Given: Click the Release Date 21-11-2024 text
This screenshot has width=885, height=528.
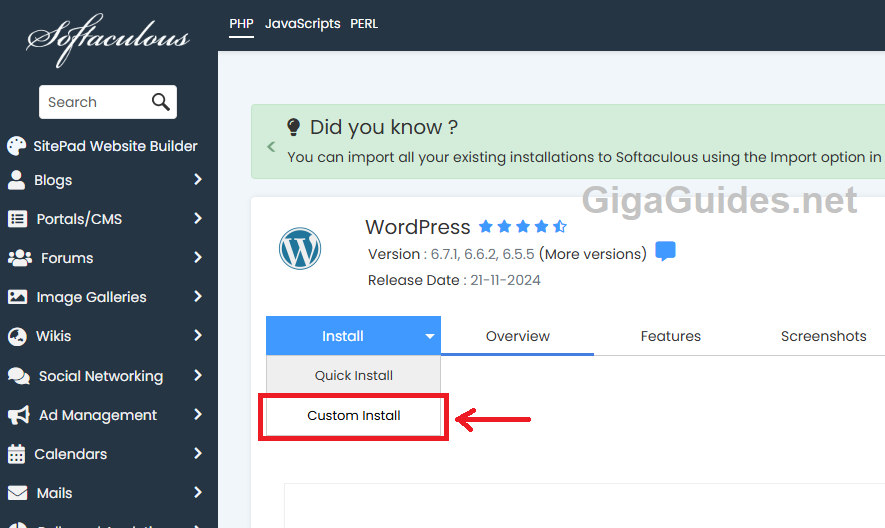Looking at the screenshot, I should [x=454, y=280].
